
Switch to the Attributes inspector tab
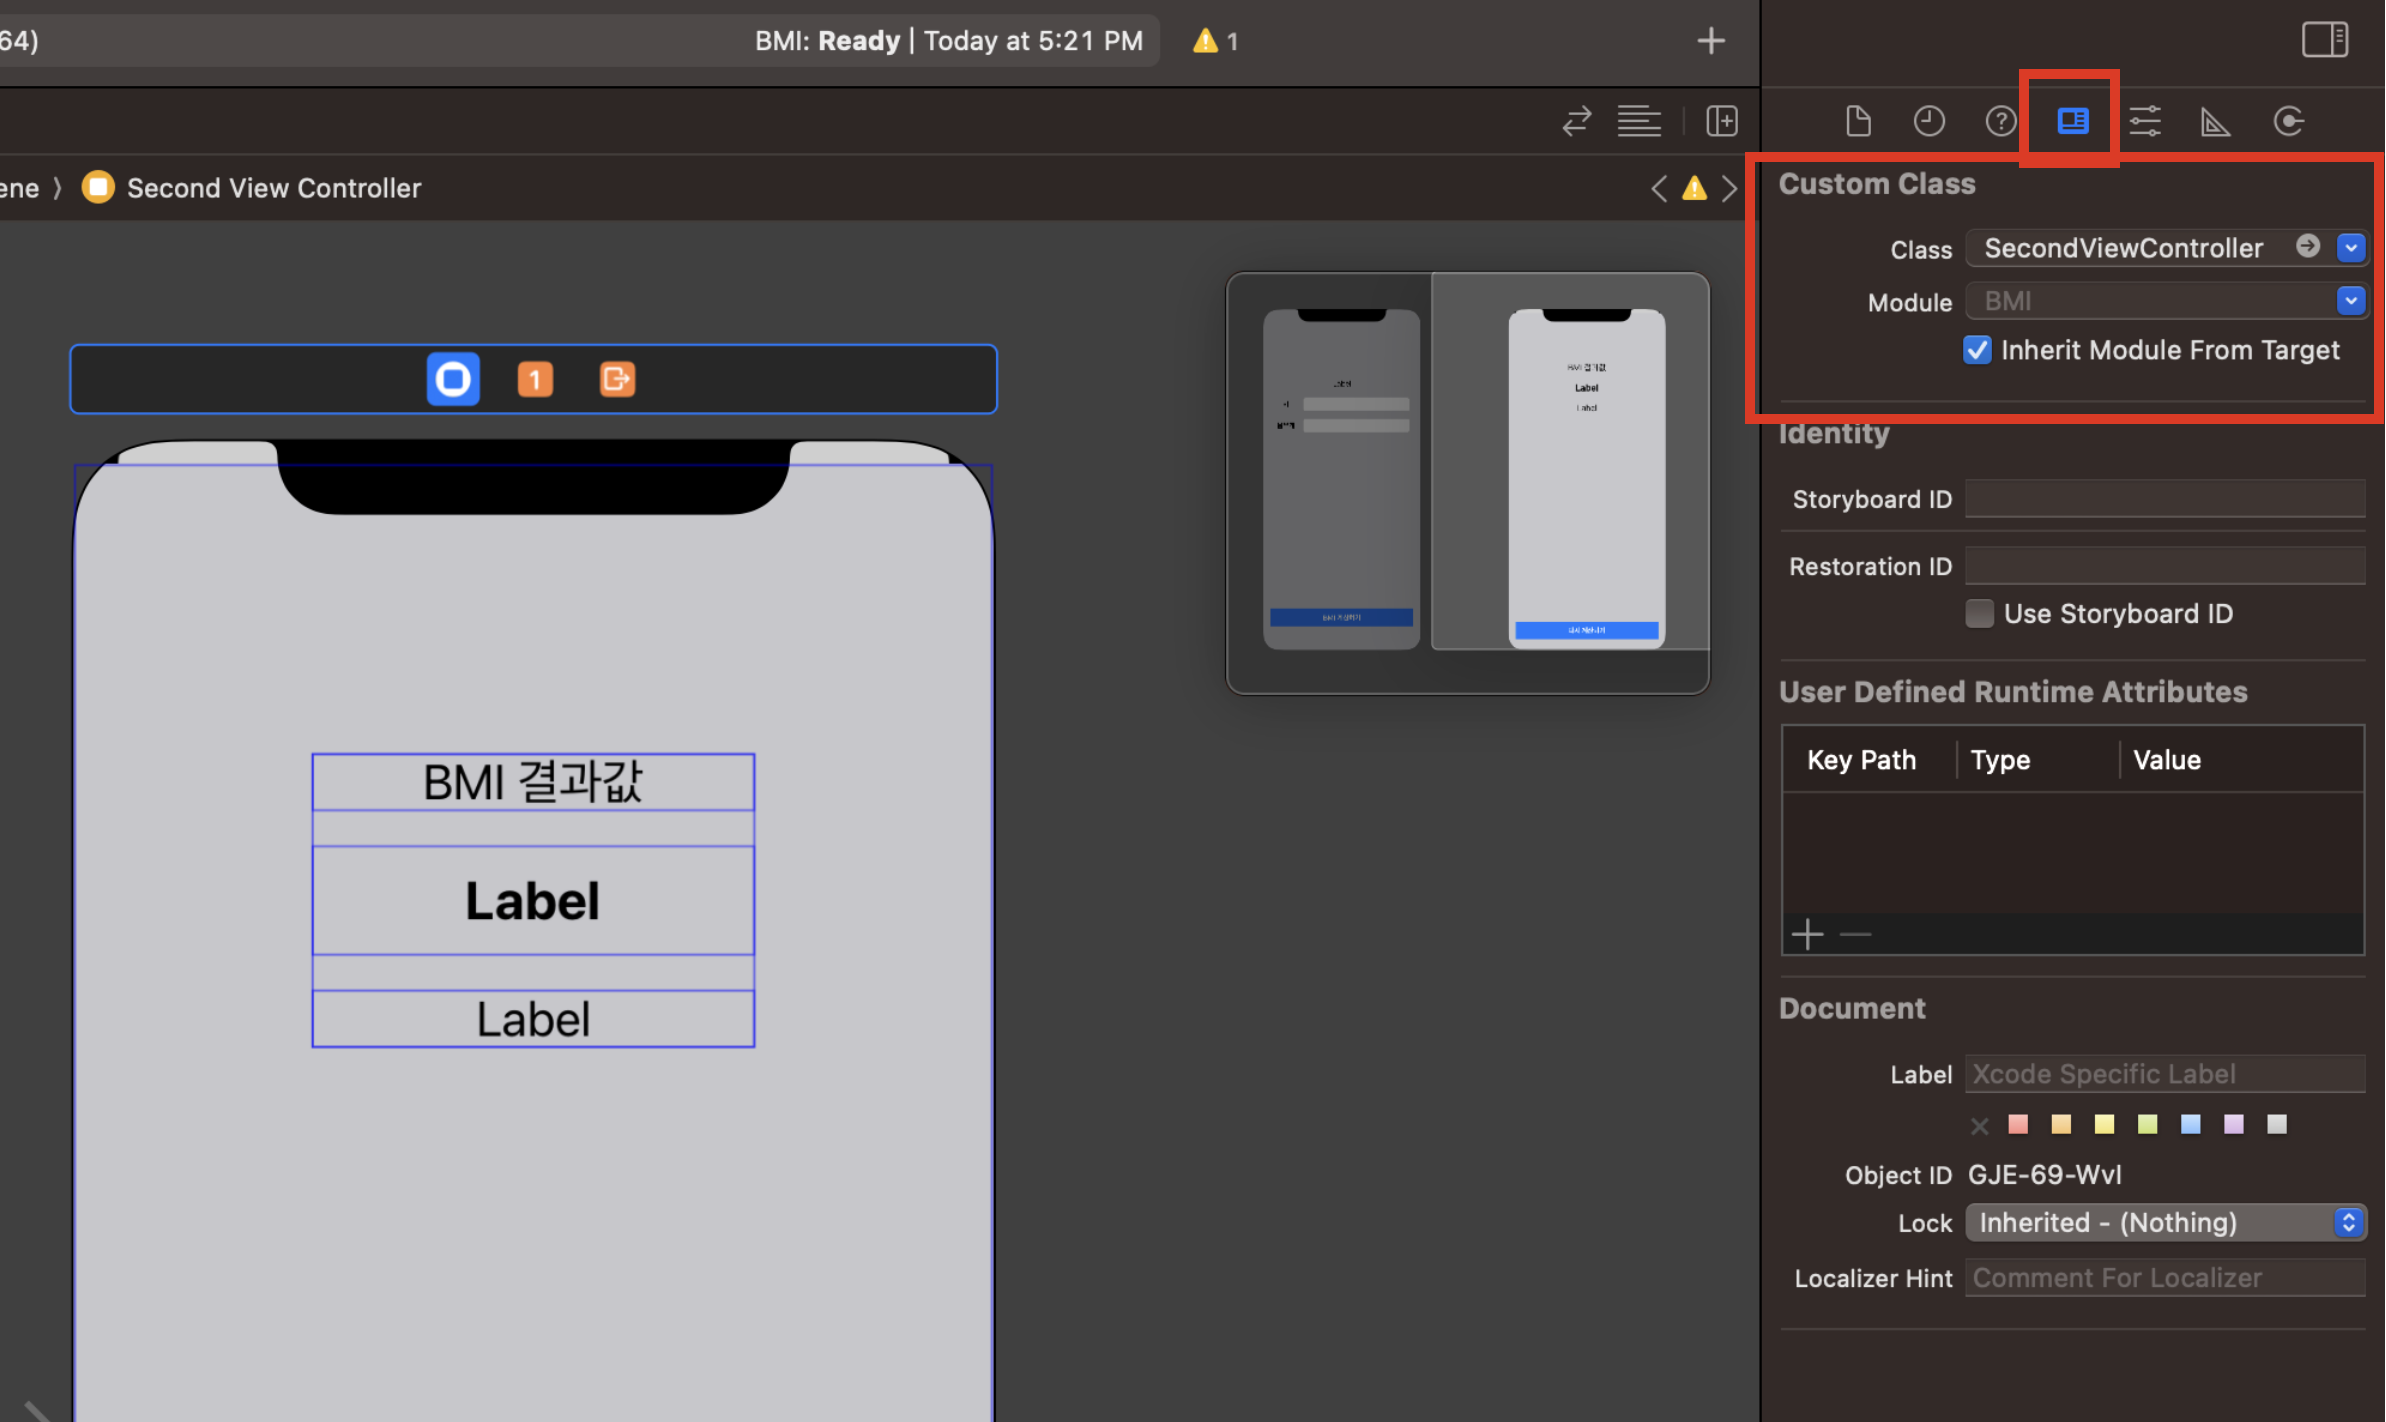pos(2145,122)
